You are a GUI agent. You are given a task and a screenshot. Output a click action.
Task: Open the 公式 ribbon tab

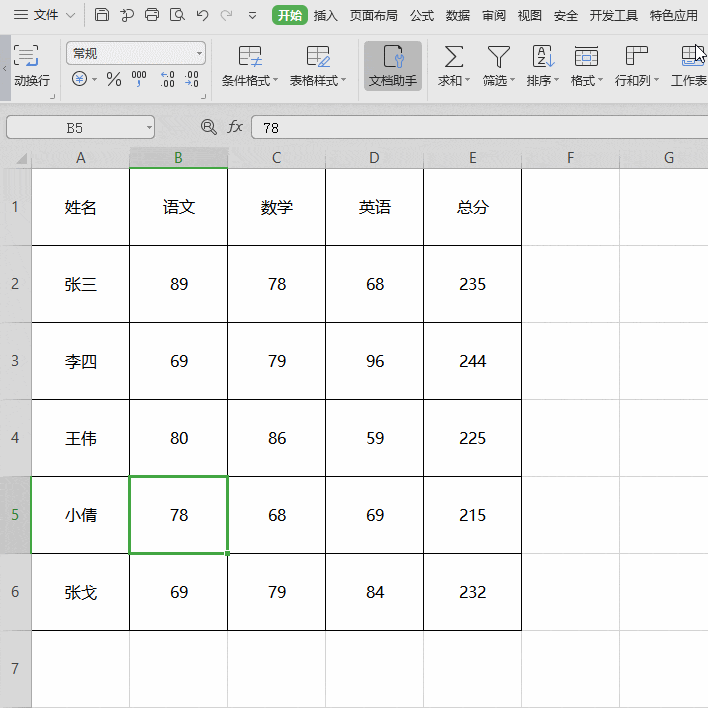421,15
